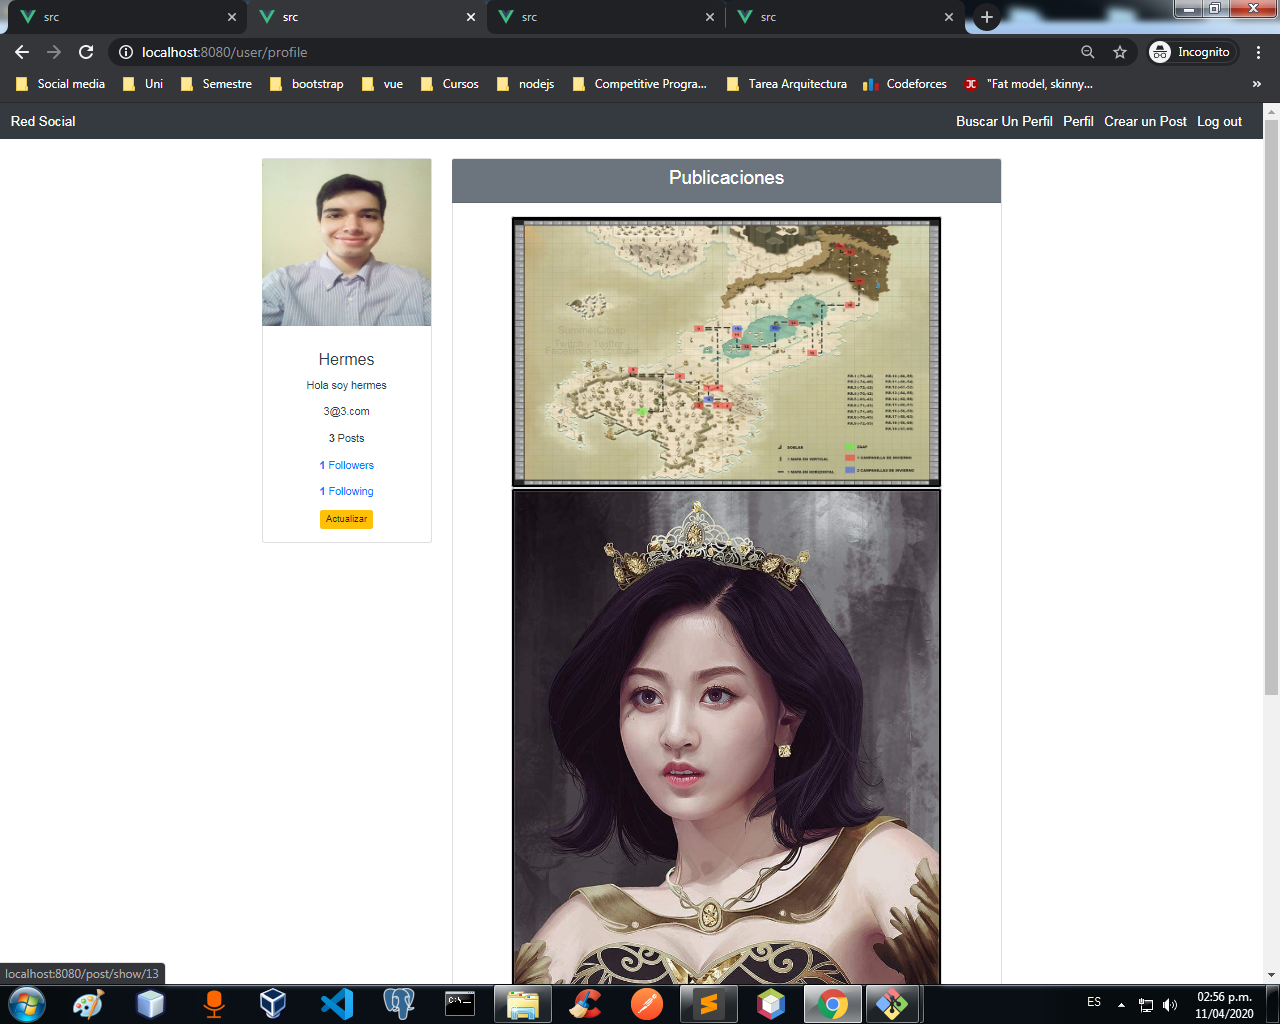Image resolution: width=1280 pixels, height=1024 pixels.
Task: Click the '3 Posts' count text
Action: pos(346,438)
